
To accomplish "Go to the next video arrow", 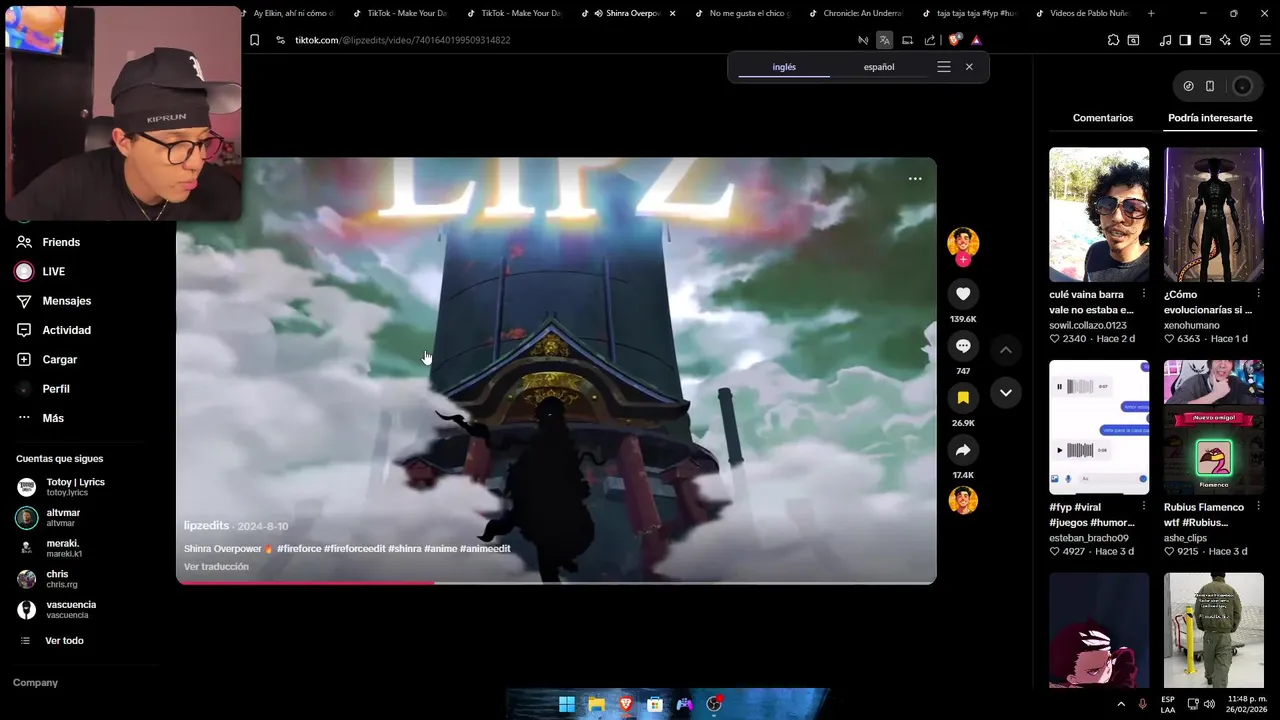I will [x=1006, y=393].
